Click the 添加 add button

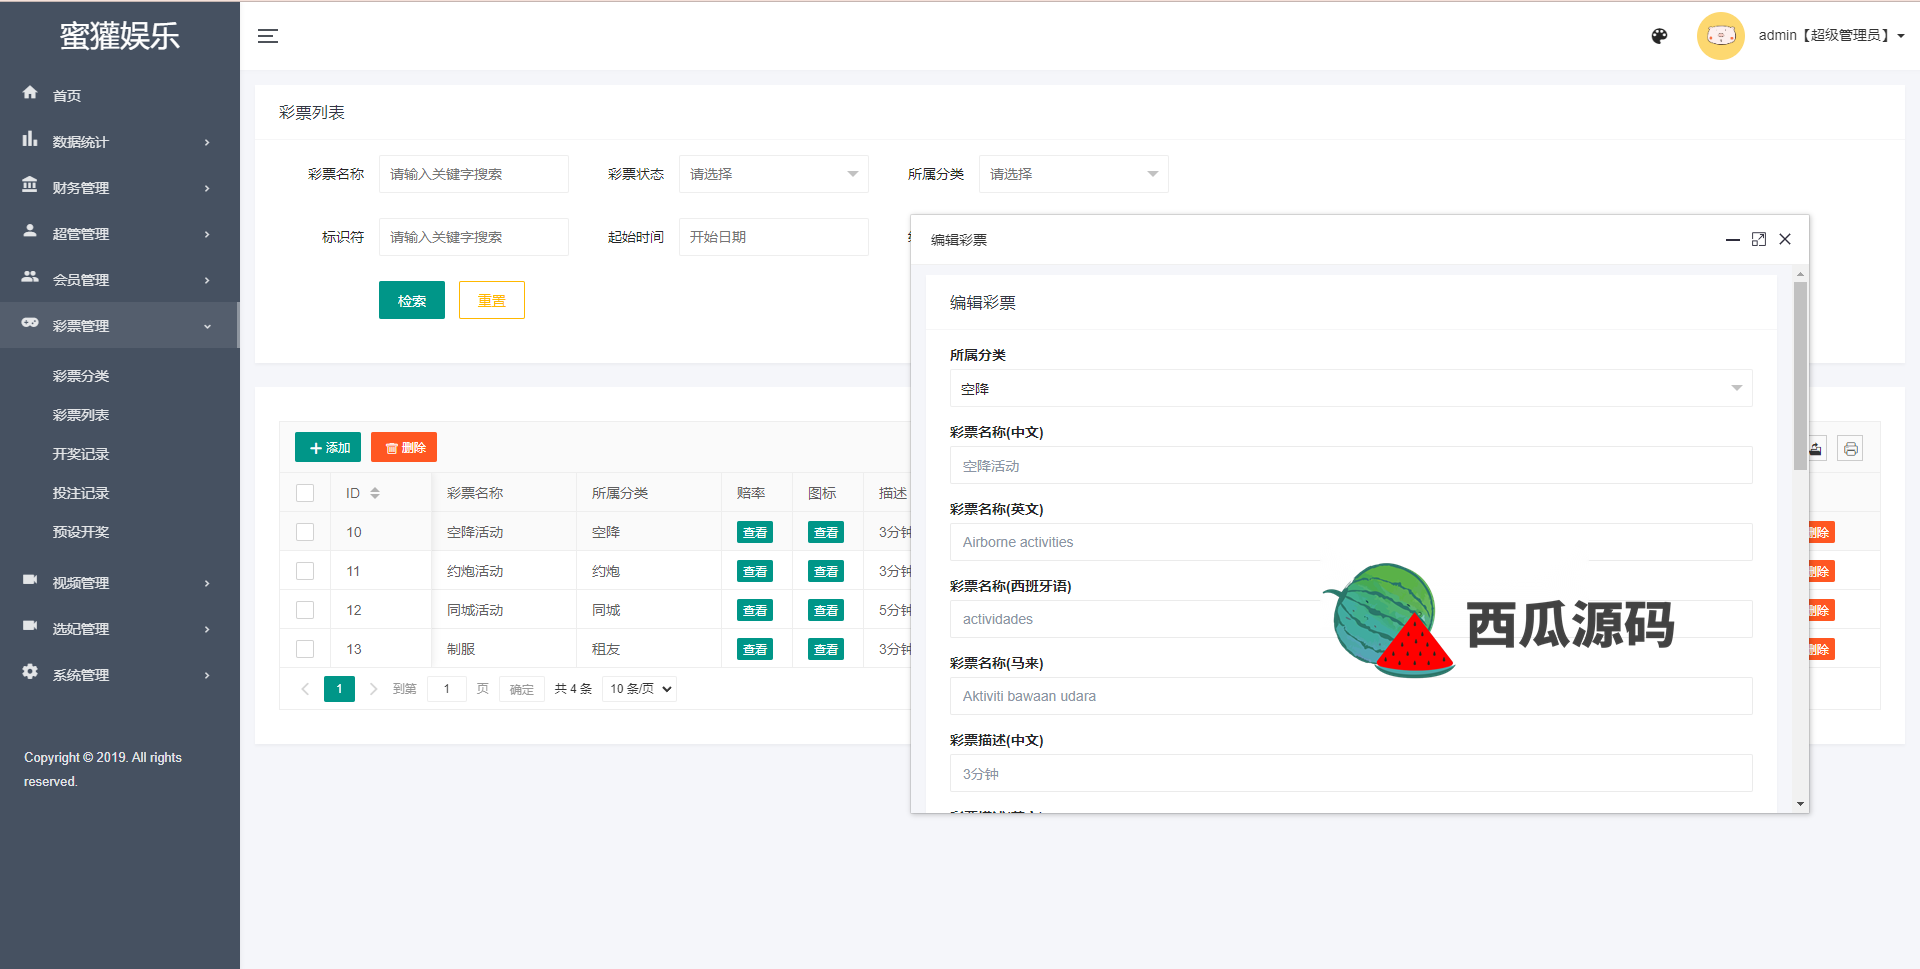tap(328, 447)
